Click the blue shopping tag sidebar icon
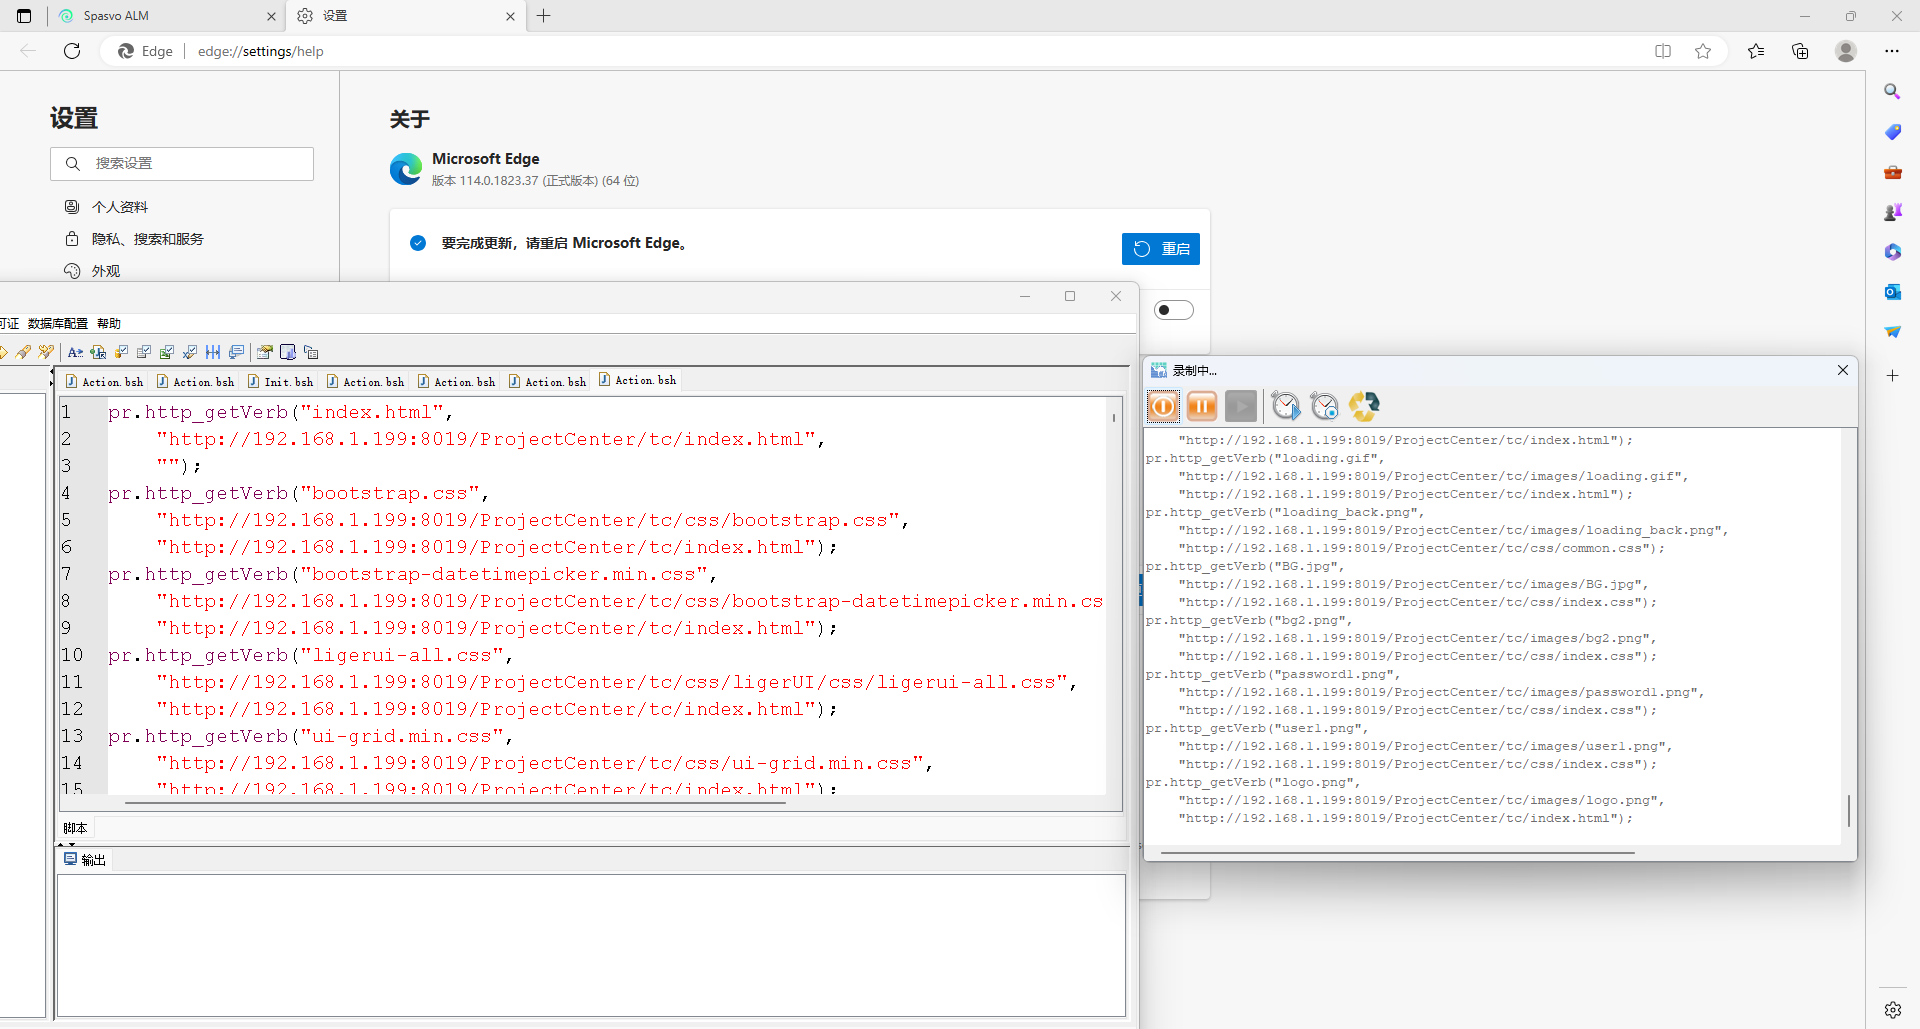Viewport: 1920px width, 1029px height. [1892, 132]
